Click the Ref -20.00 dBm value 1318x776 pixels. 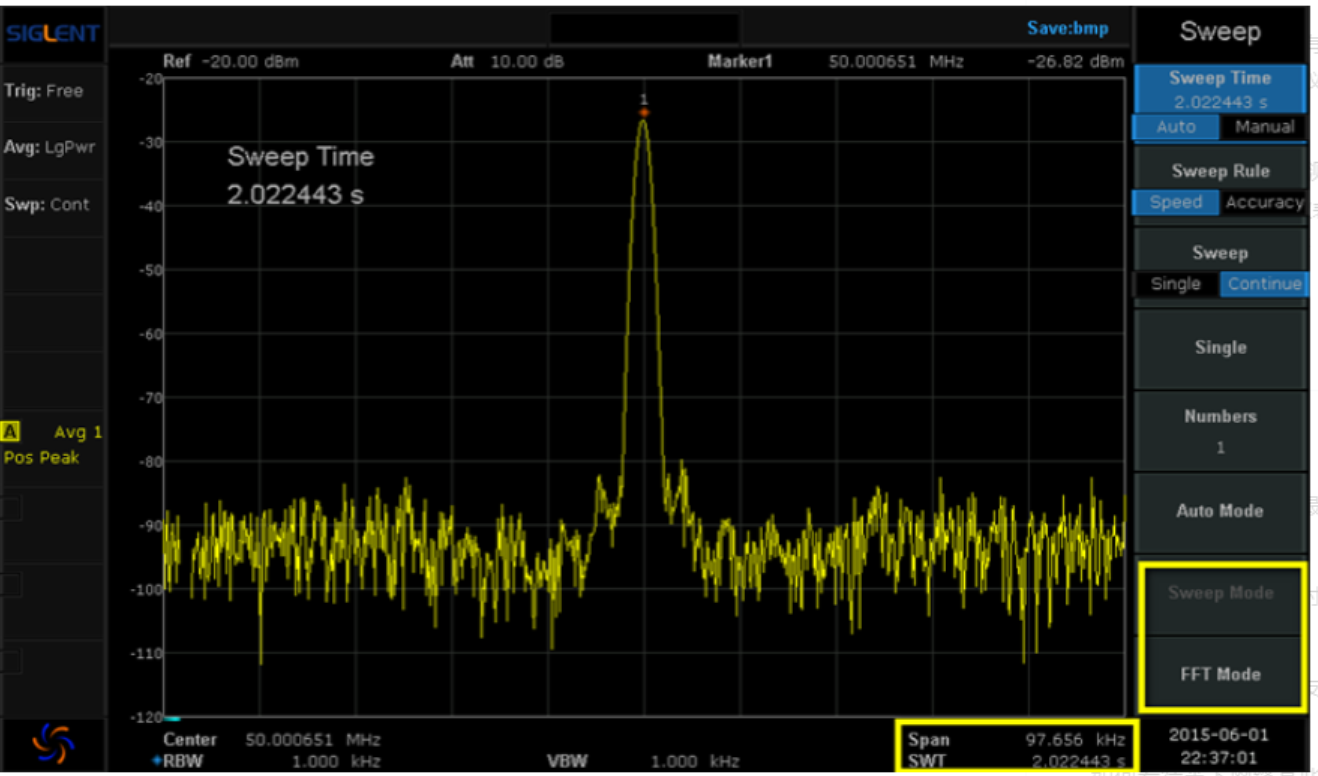point(230,62)
